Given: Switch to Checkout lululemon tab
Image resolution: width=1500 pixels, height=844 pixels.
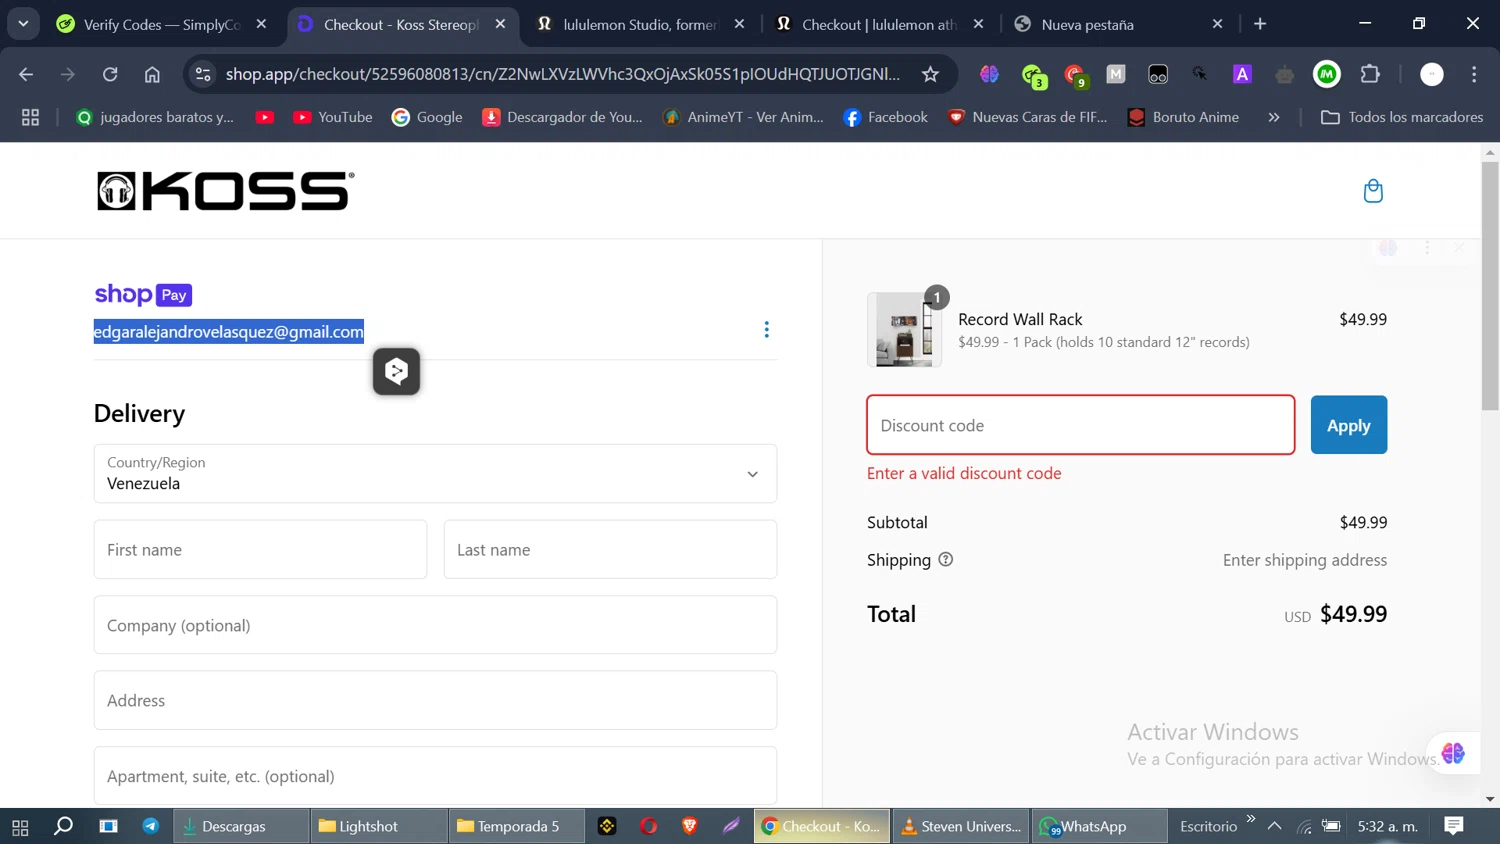Looking at the screenshot, I should pos(880,24).
